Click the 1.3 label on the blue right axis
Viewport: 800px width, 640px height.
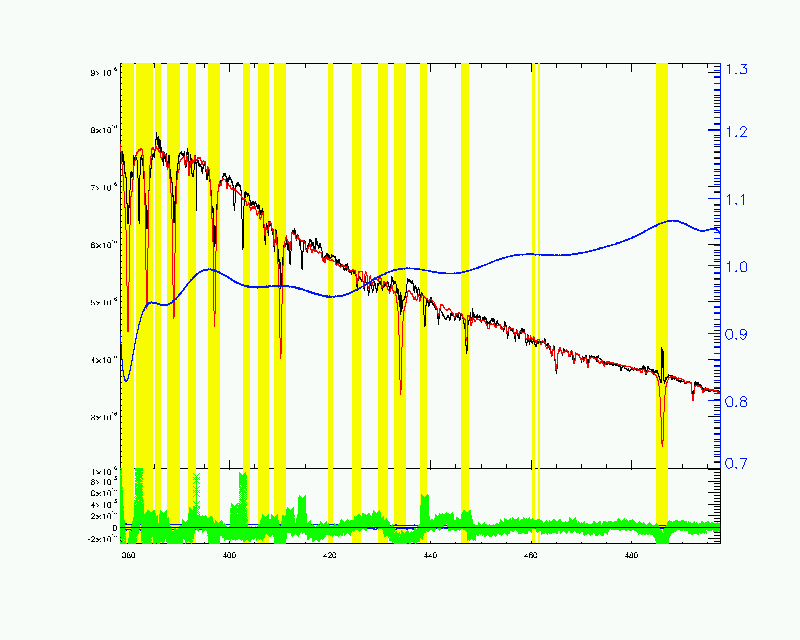736,69
